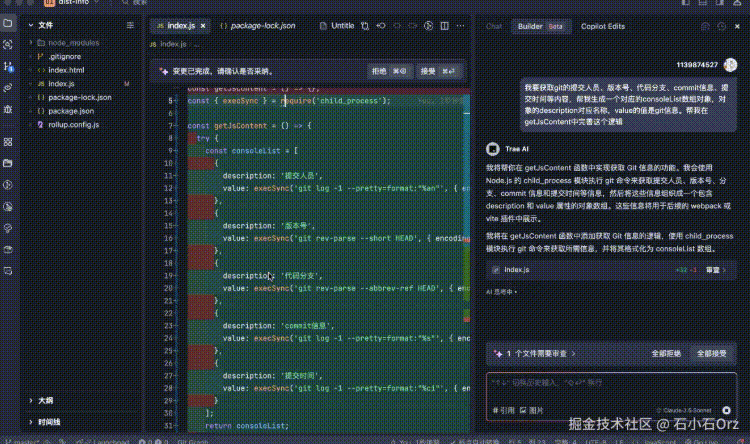
Task: Open the Extensions view (grid icon) in activity bar
Action: 8,142
